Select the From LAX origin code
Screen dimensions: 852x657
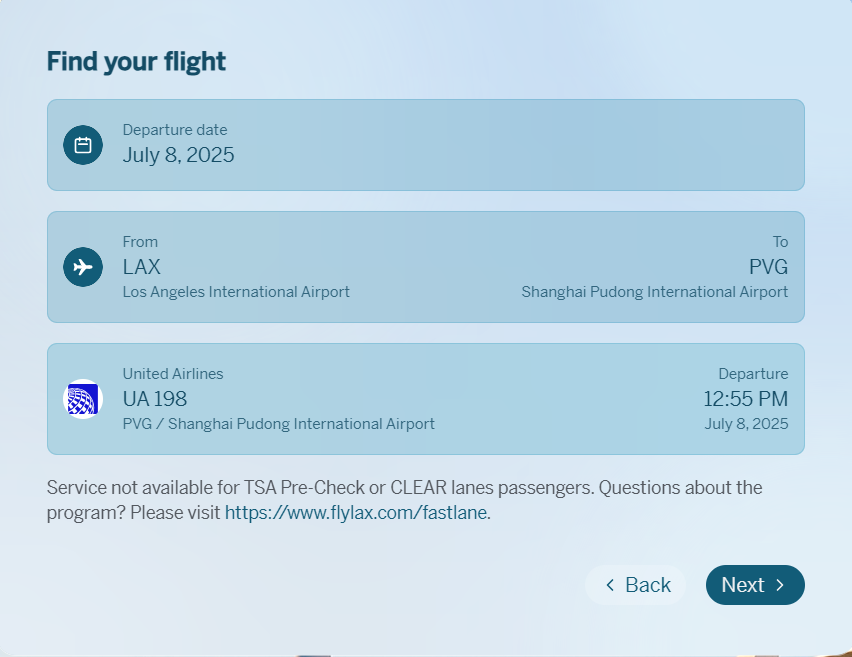pyautogui.click(x=141, y=267)
